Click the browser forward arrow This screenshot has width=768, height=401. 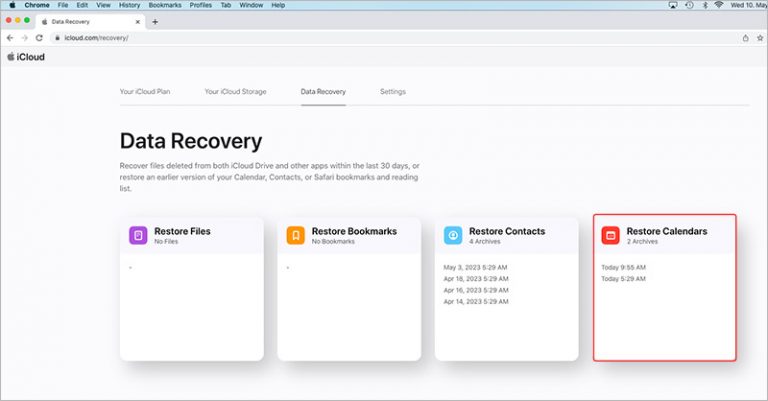24,38
